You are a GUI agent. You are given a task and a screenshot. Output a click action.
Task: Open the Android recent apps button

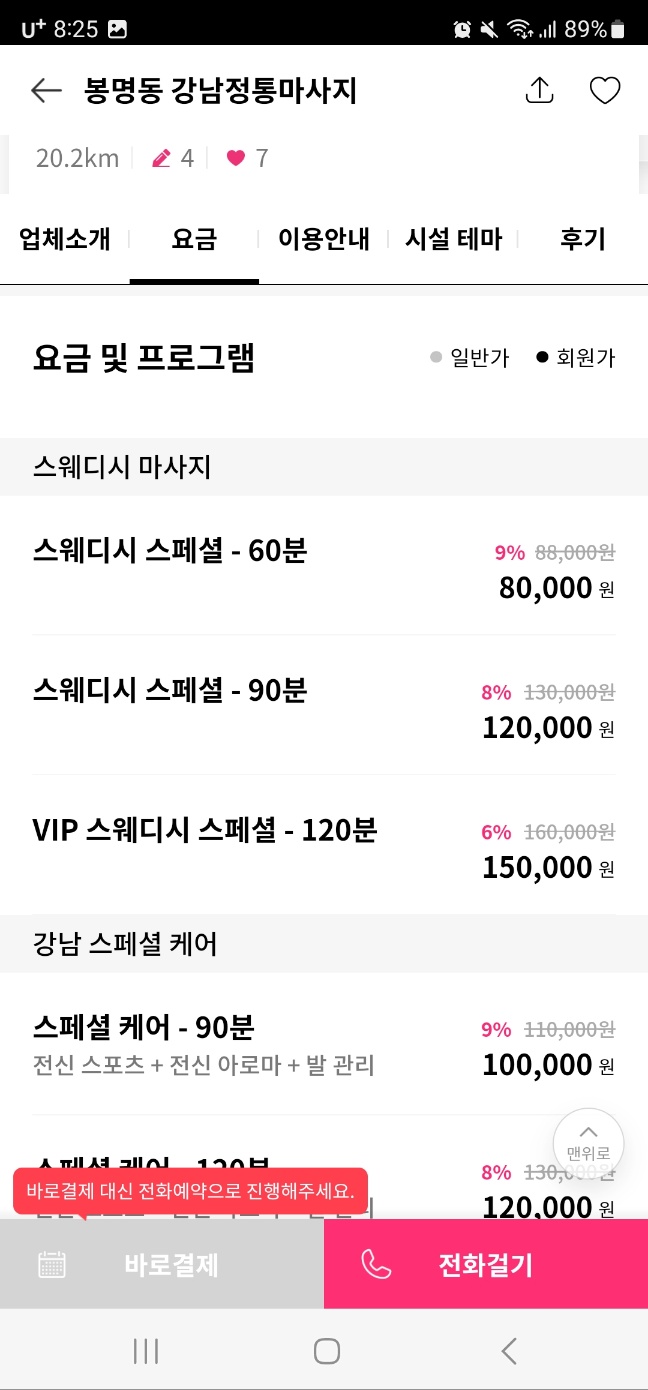tap(146, 1351)
